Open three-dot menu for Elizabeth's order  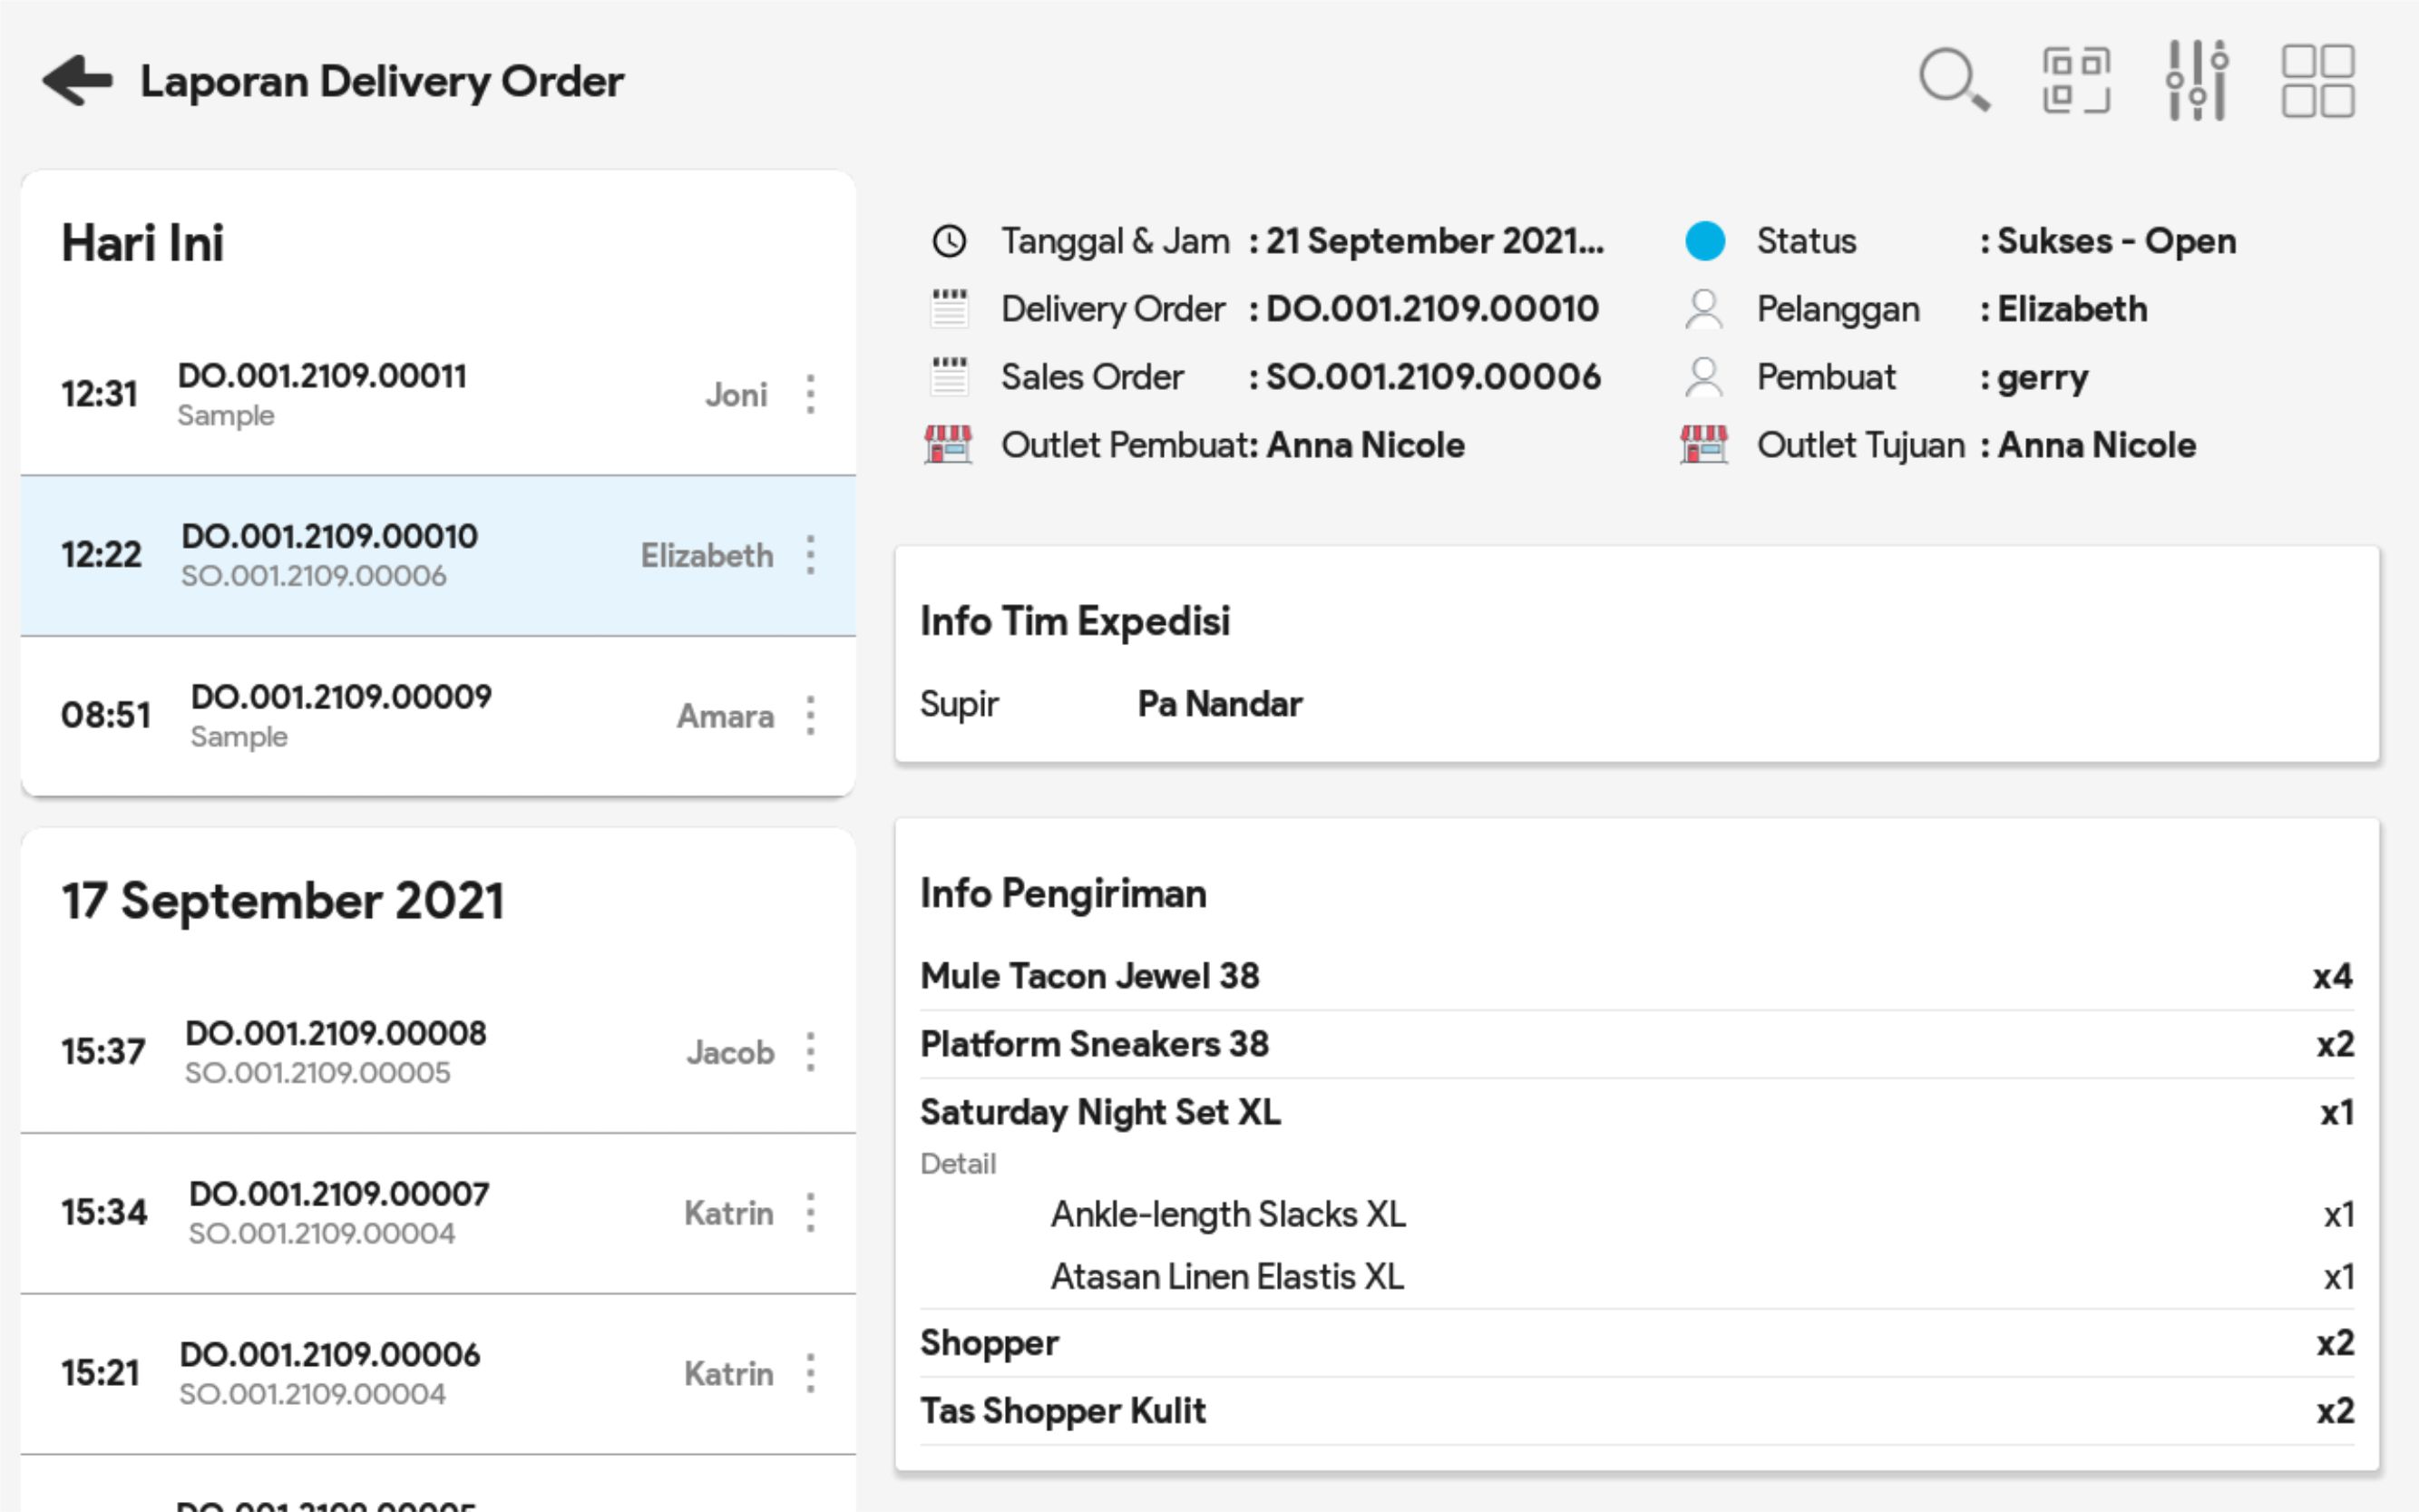coord(810,555)
